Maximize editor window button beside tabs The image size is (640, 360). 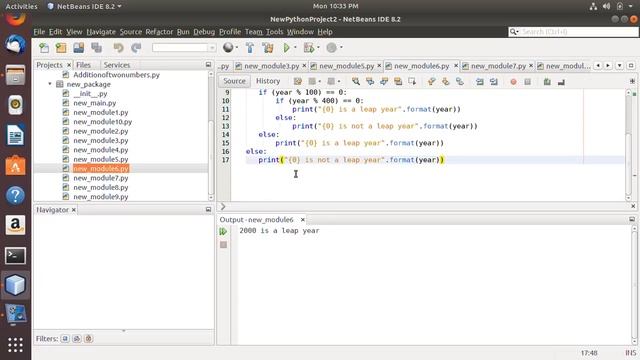pyautogui.click(x=631, y=65)
